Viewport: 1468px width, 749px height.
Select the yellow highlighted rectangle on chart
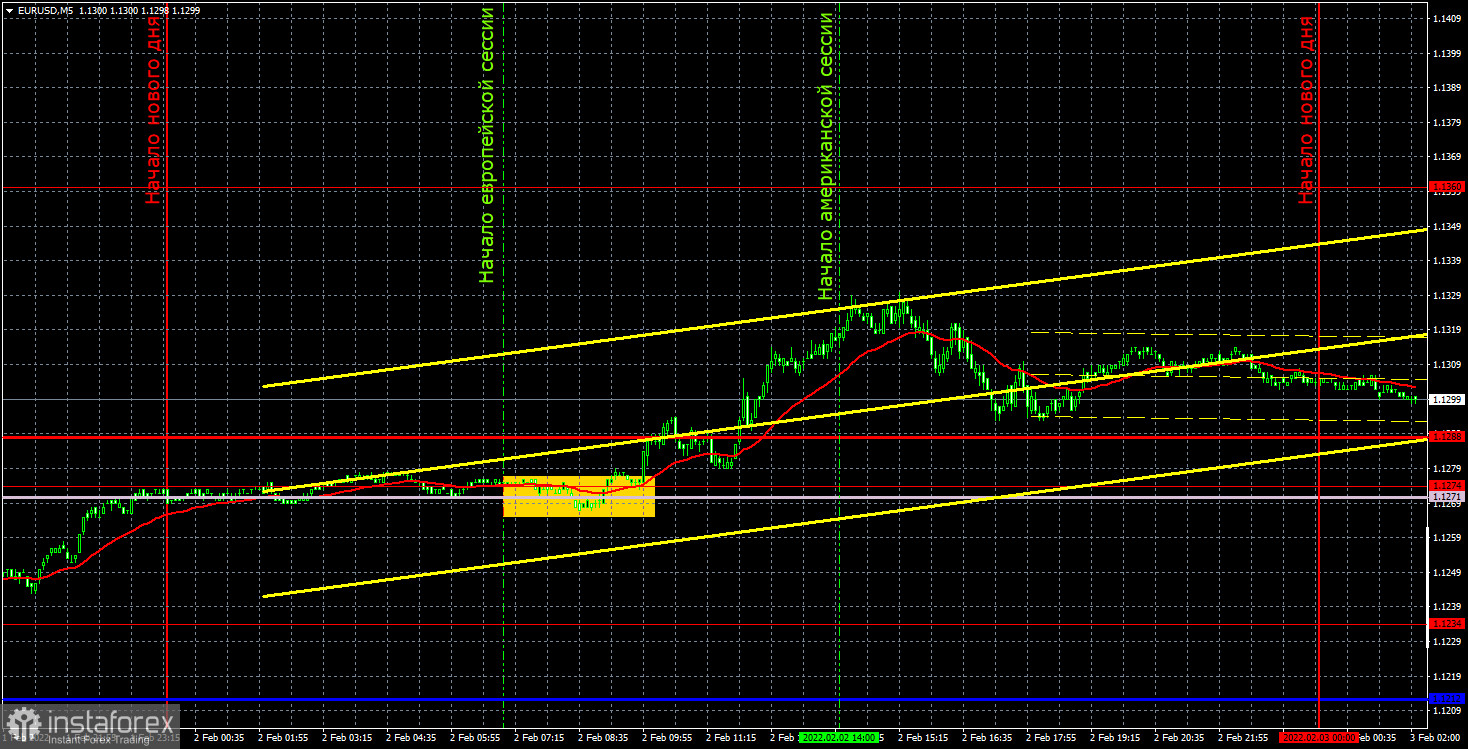click(x=579, y=496)
